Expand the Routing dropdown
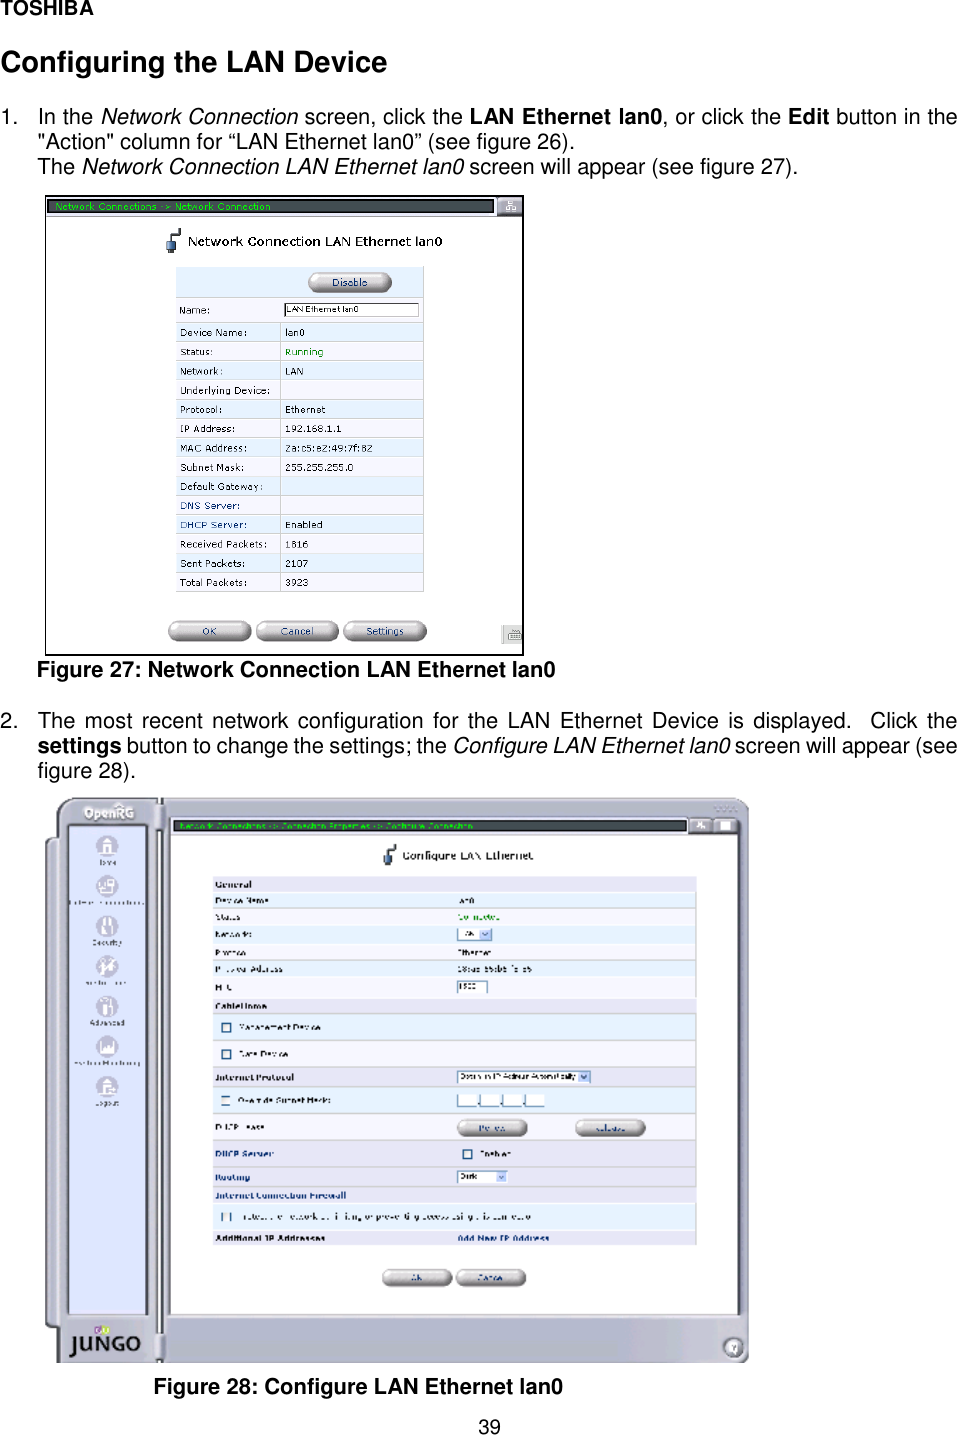The height and width of the screenshot is (1435, 957). click(x=483, y=1176)
